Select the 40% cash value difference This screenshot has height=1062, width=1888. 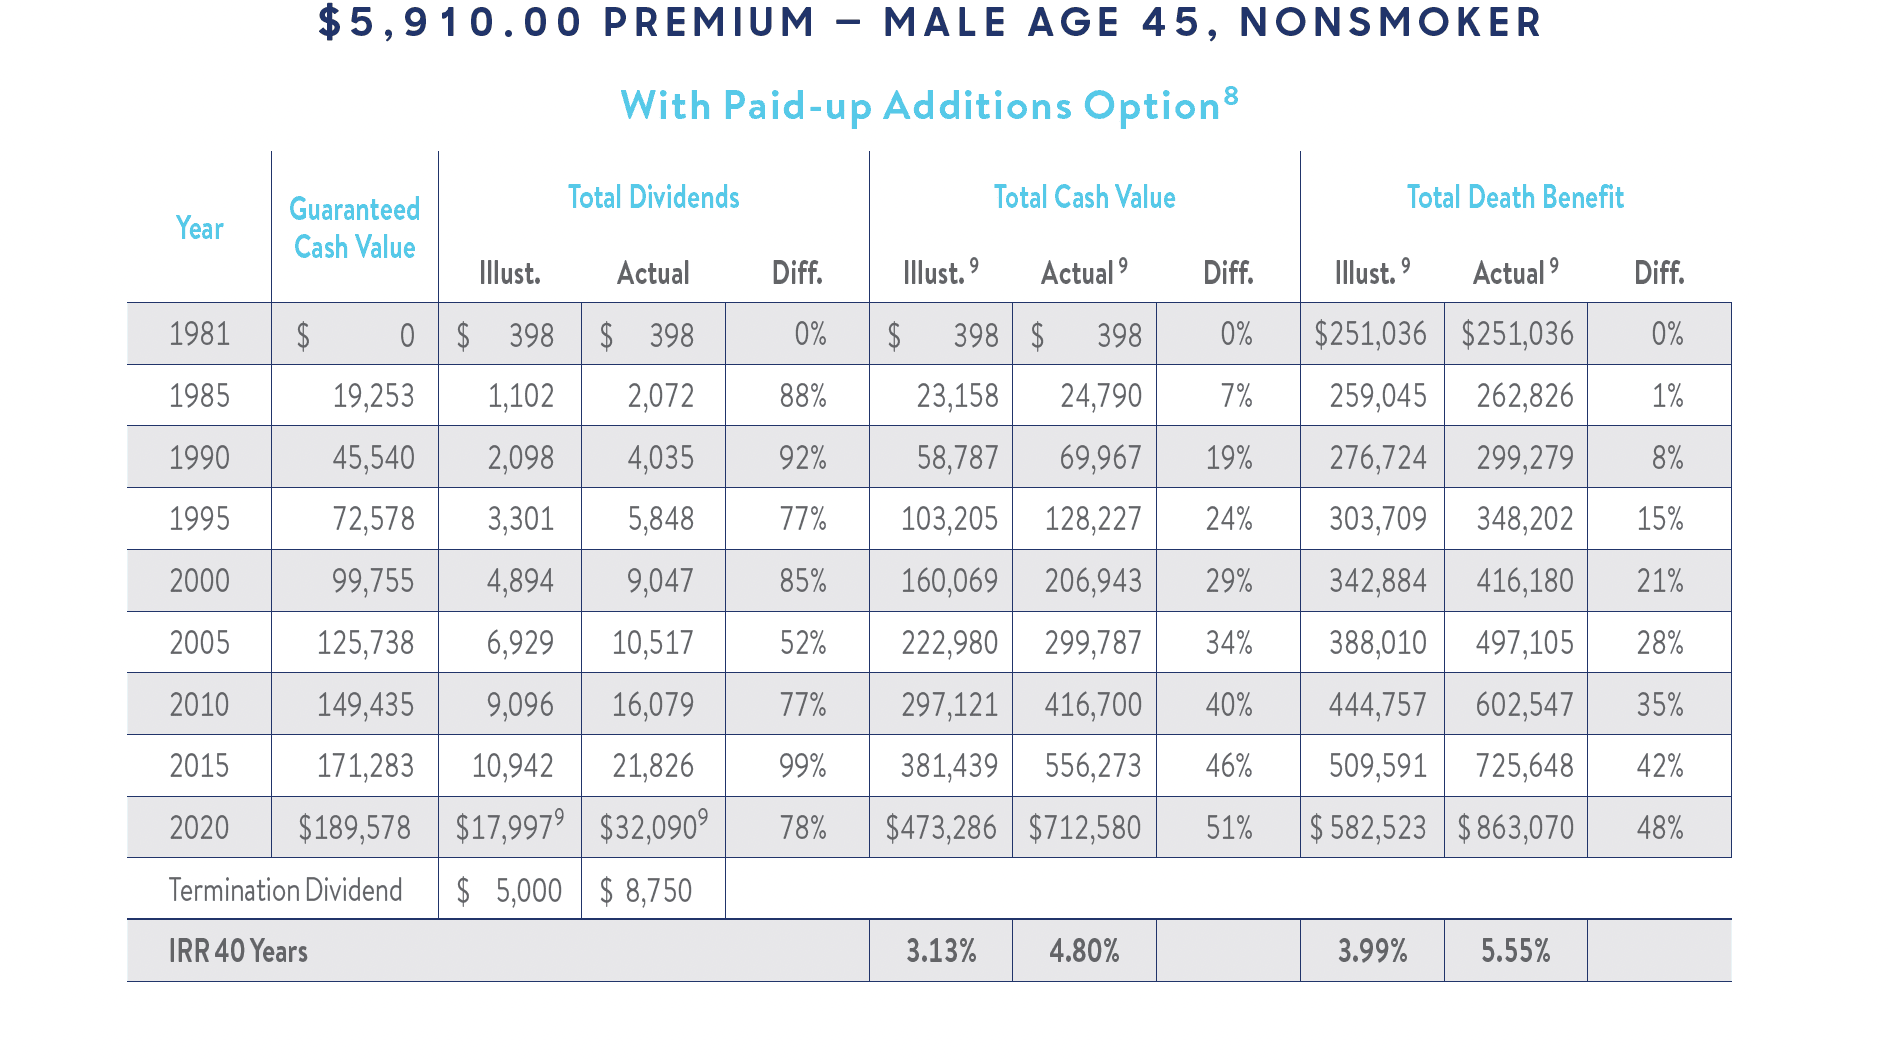(1229, 705)
